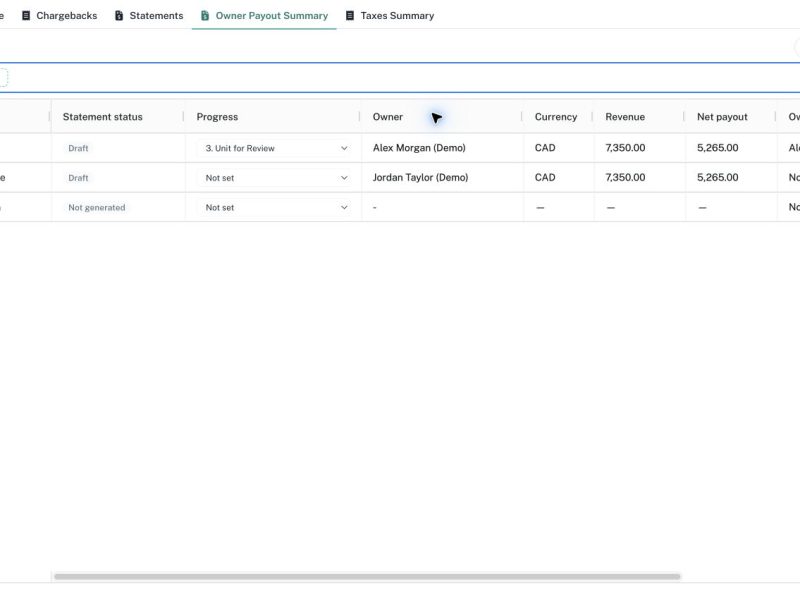This screenshot has height=600, width=800.
Task: Click the Statements tab icon
Action: click(119, 16)
